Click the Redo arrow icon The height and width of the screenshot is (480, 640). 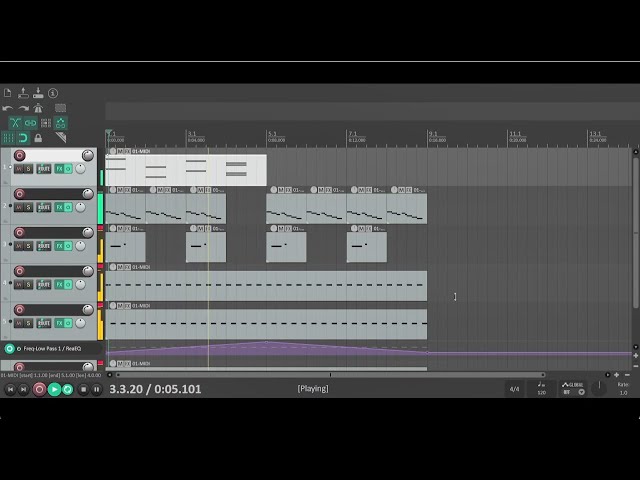23,108
